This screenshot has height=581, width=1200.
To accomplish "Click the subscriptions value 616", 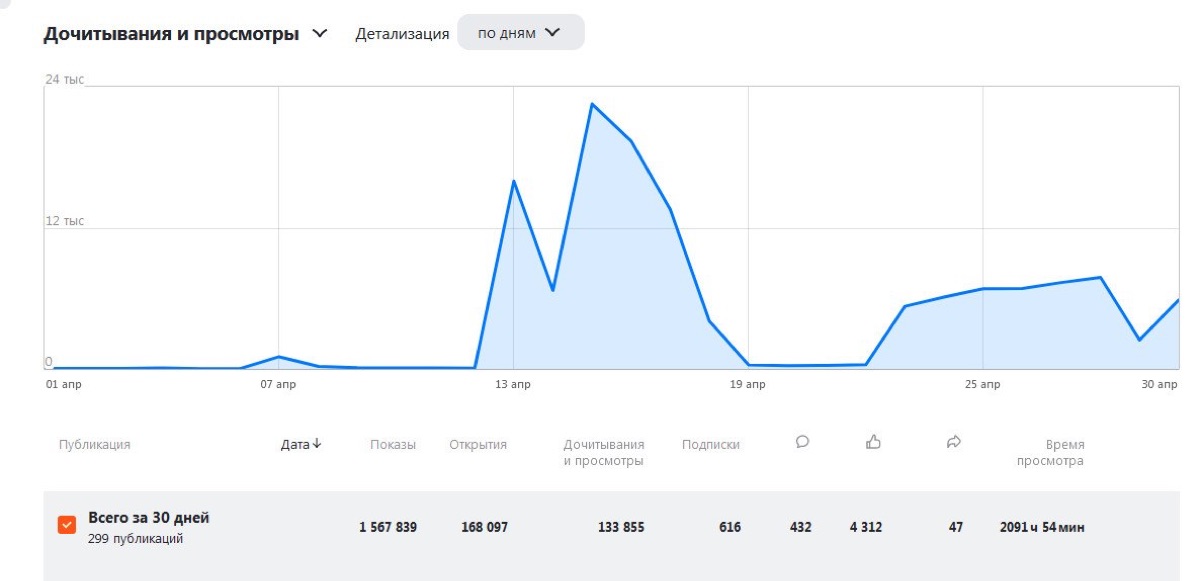I will (x=730, y=527).
